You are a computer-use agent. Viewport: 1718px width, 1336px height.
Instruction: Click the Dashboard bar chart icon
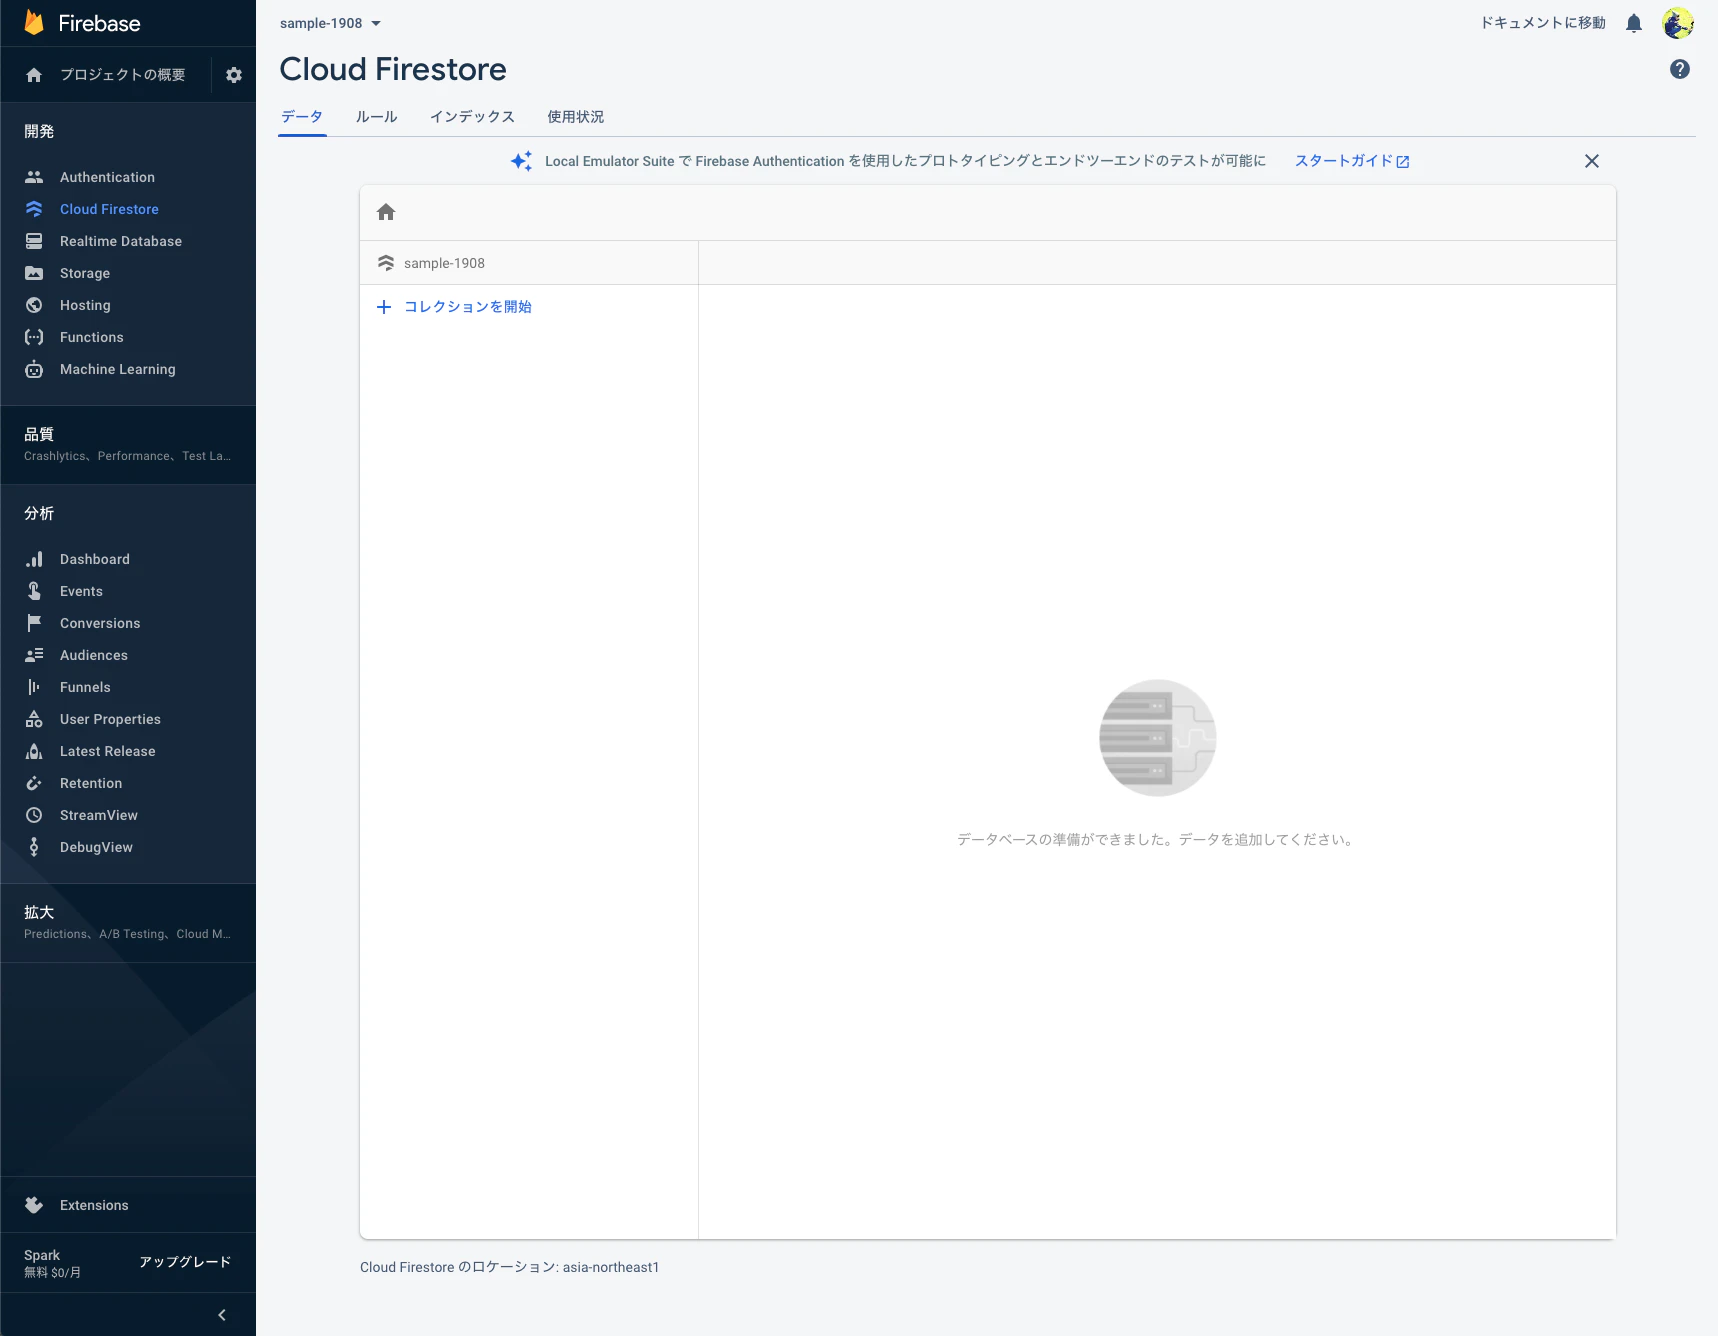pos(34,559)
